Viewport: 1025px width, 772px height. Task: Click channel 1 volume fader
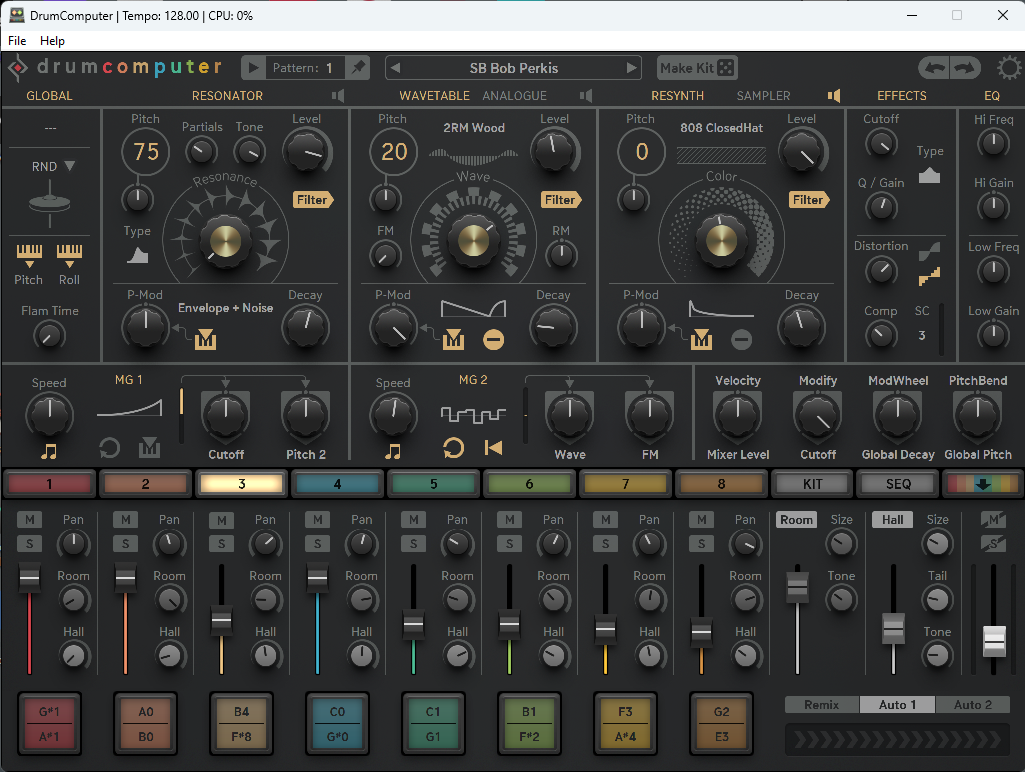click(x=29, y=578)
